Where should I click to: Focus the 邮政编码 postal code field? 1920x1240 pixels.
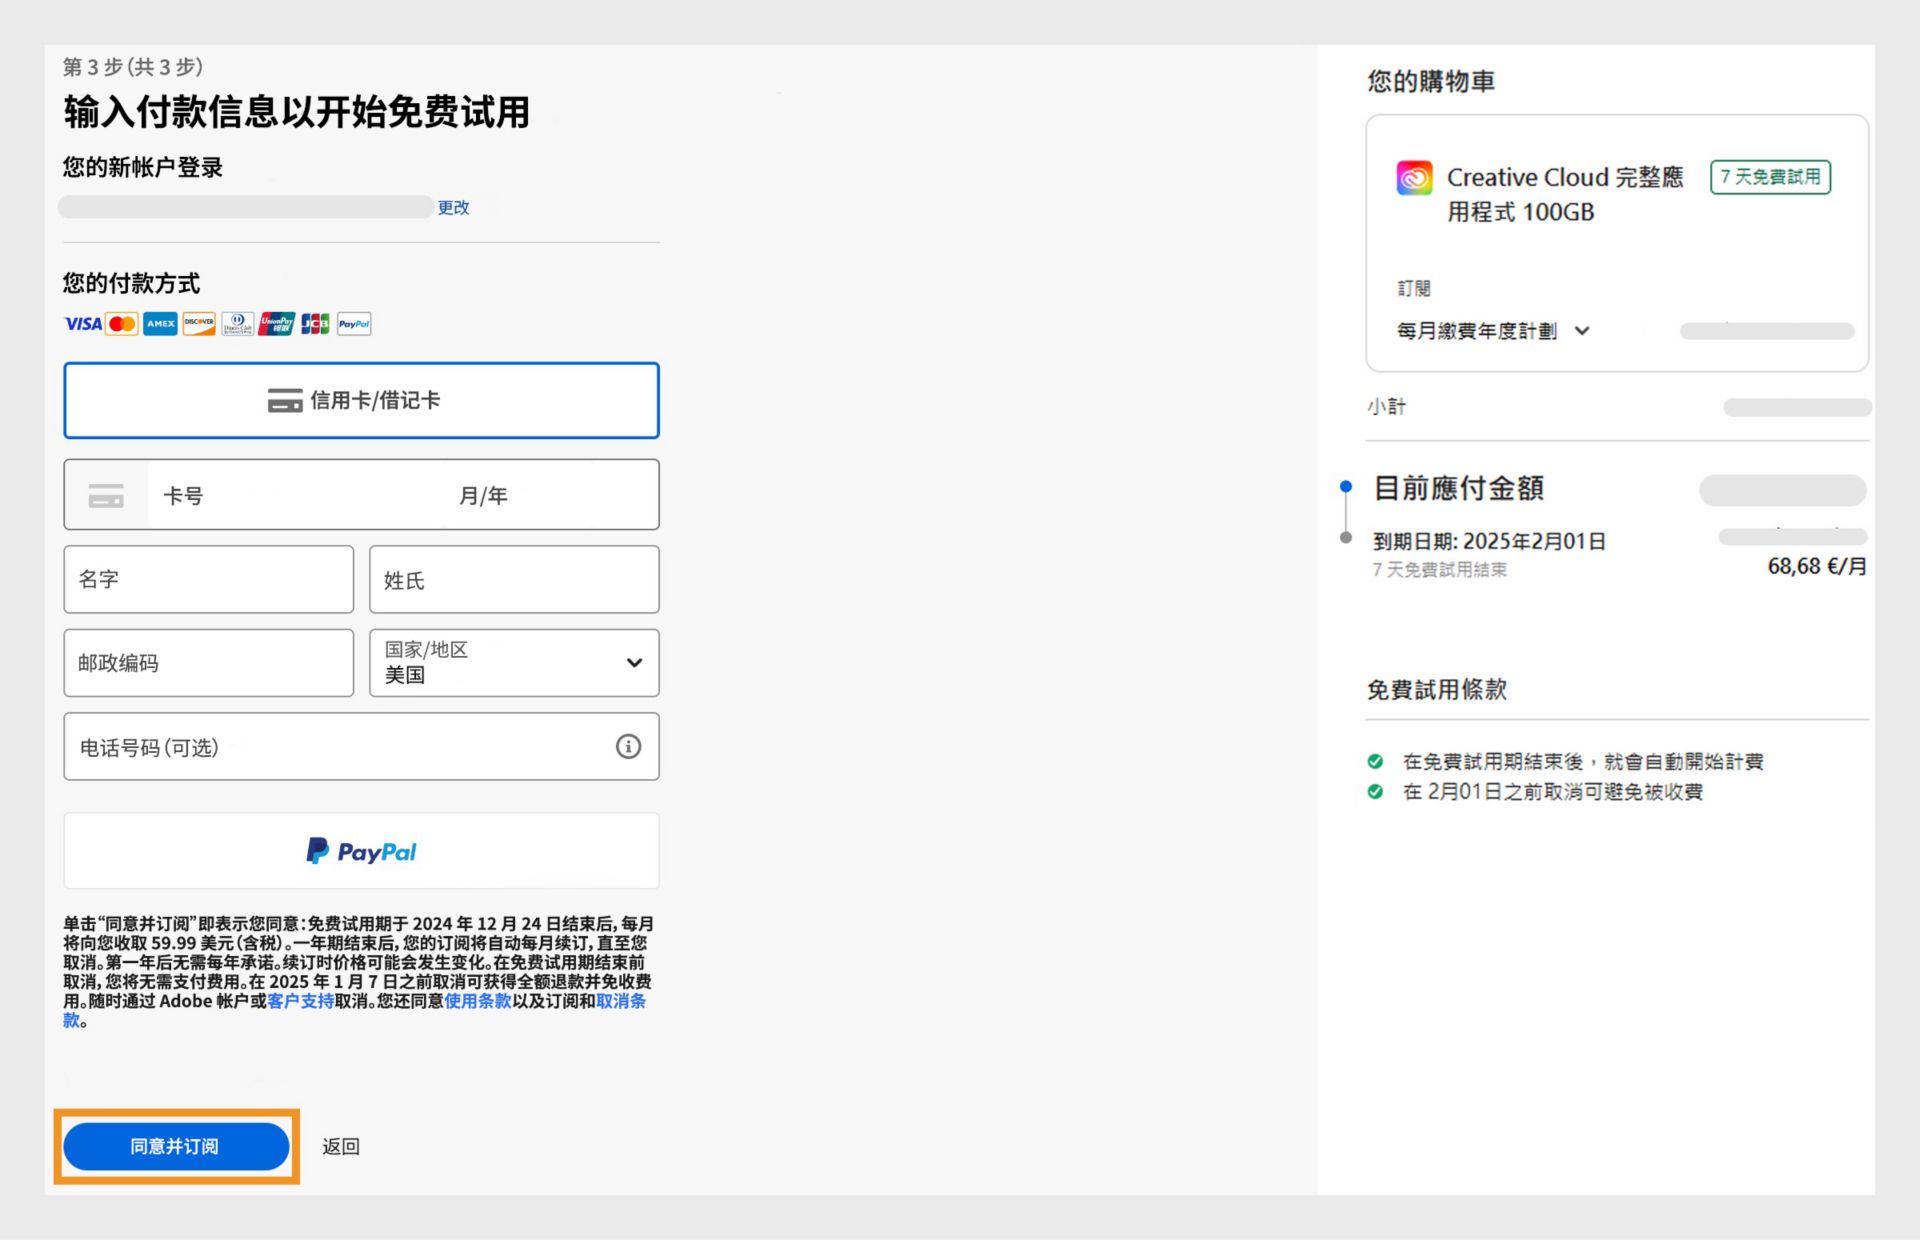pyautogui.click(x=208, y=662)
